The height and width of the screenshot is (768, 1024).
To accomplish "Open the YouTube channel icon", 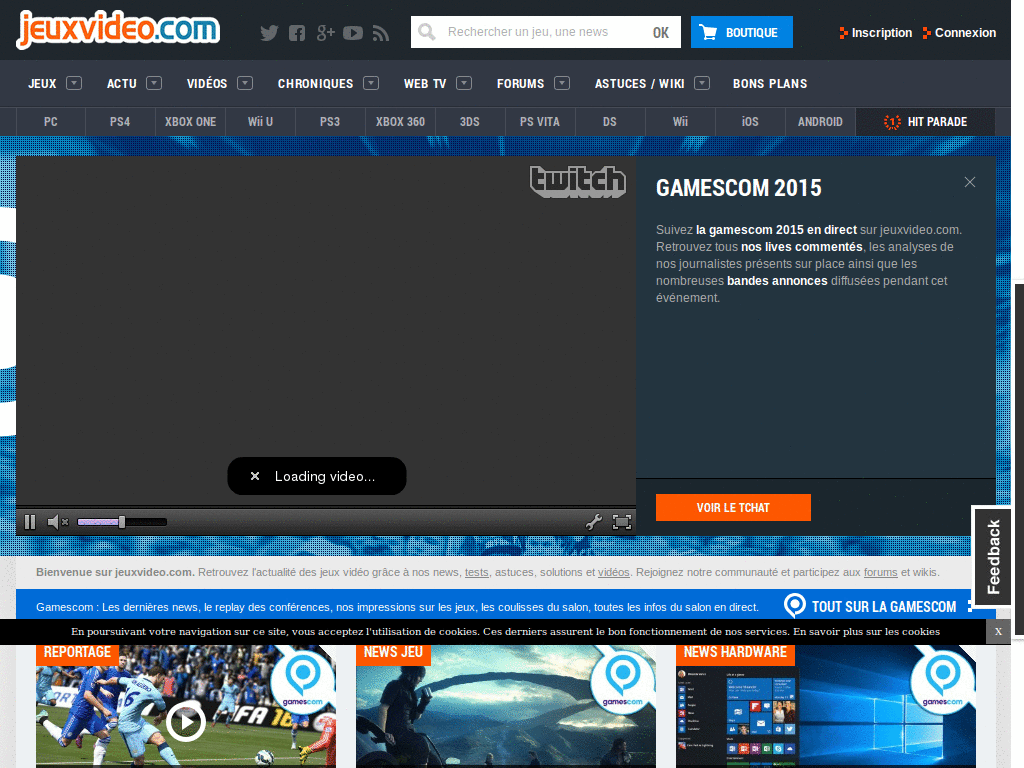I will click(x=353, y=33).
